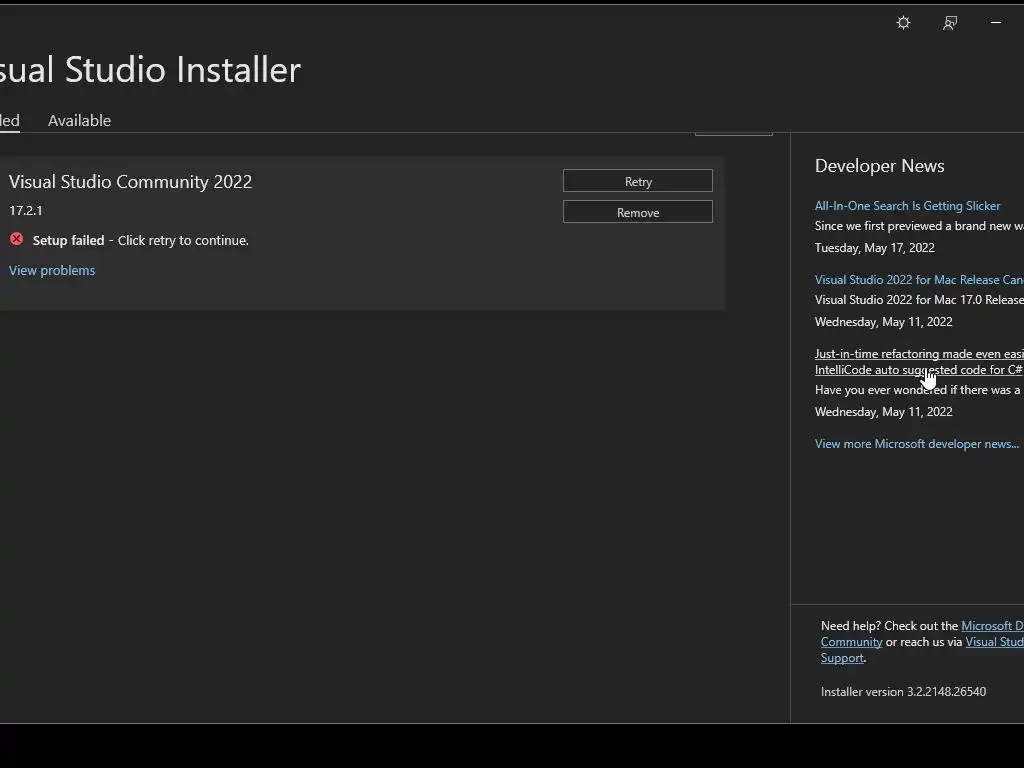Viewport: 1024px width, 768px height.
Task: Open the View problems link
Action: (x=52, y=270)
